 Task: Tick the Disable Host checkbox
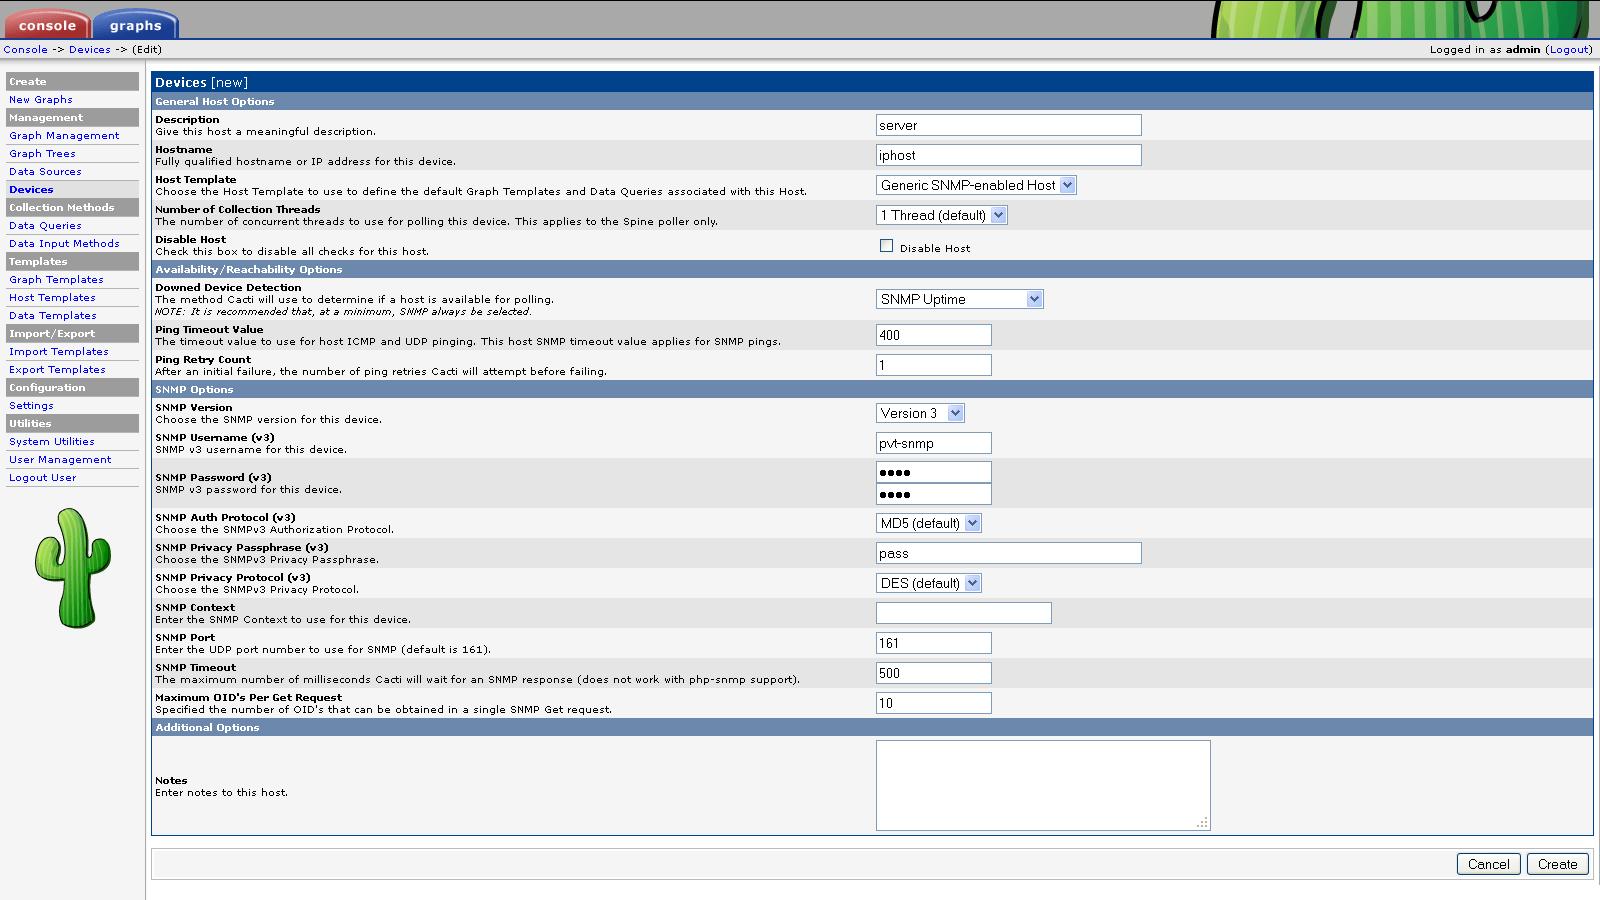[x=886, y=246]
